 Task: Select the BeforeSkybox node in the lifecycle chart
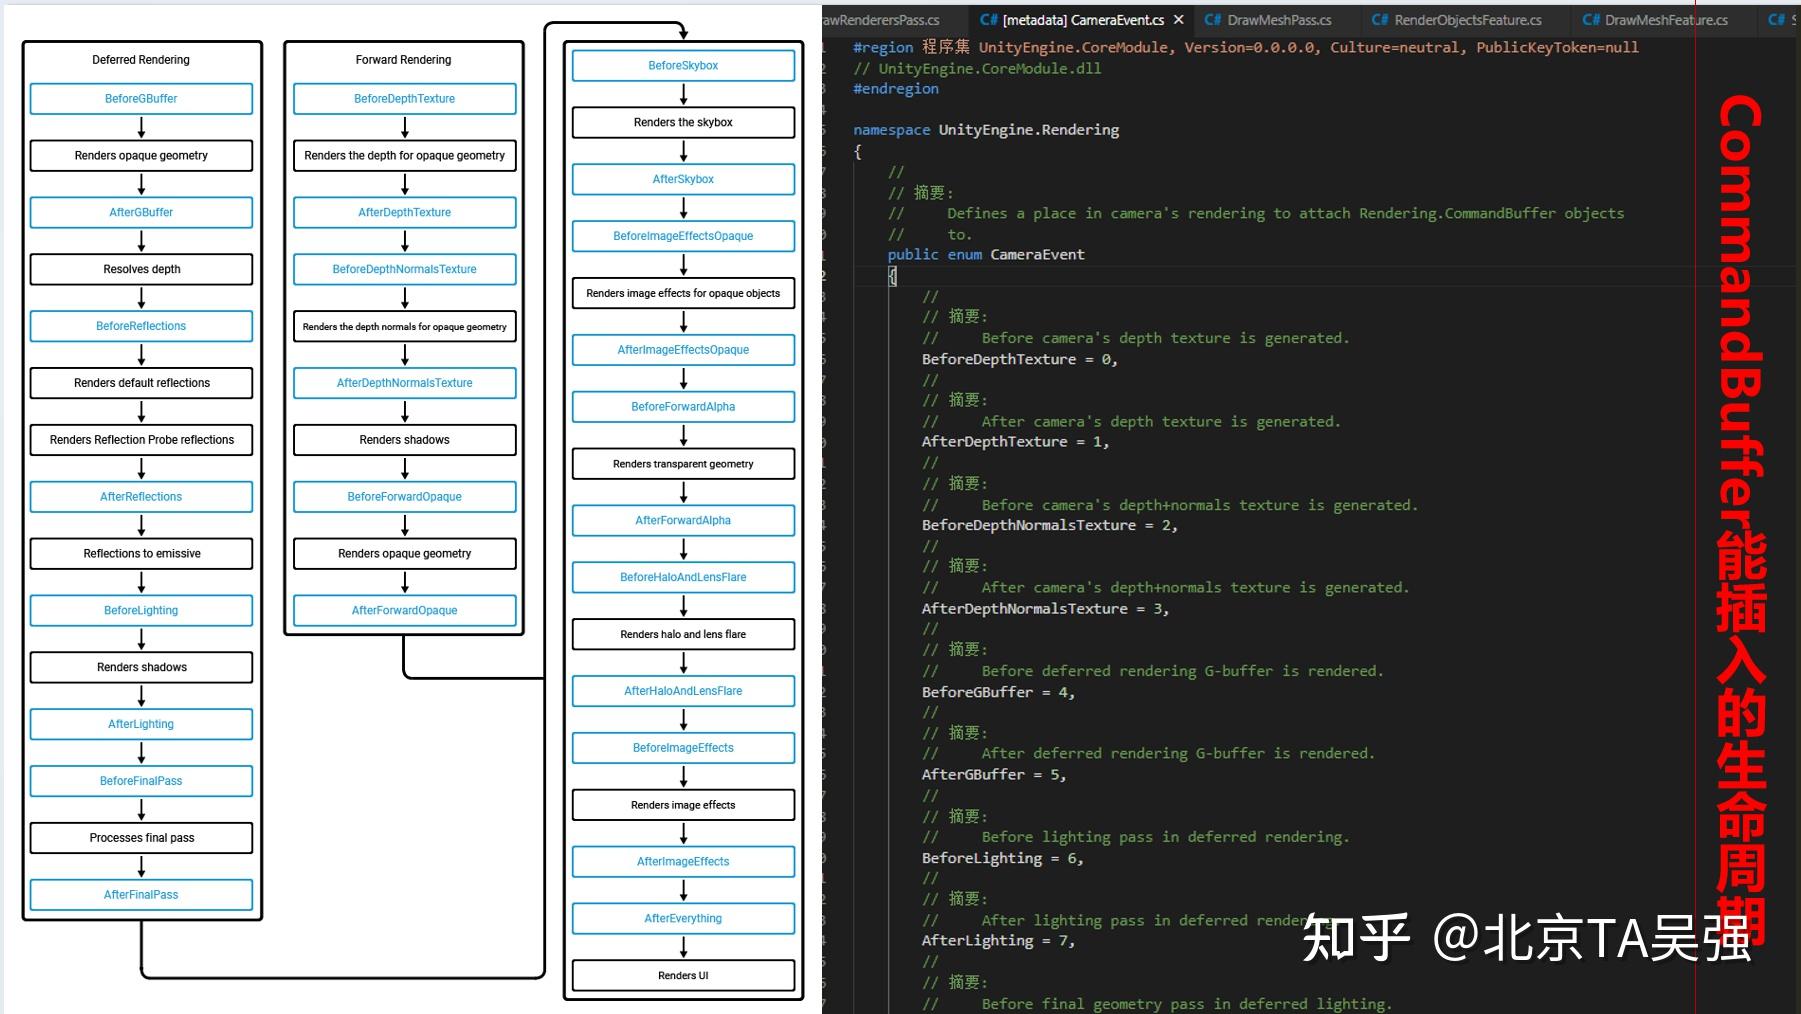click(x=682, y=65)
